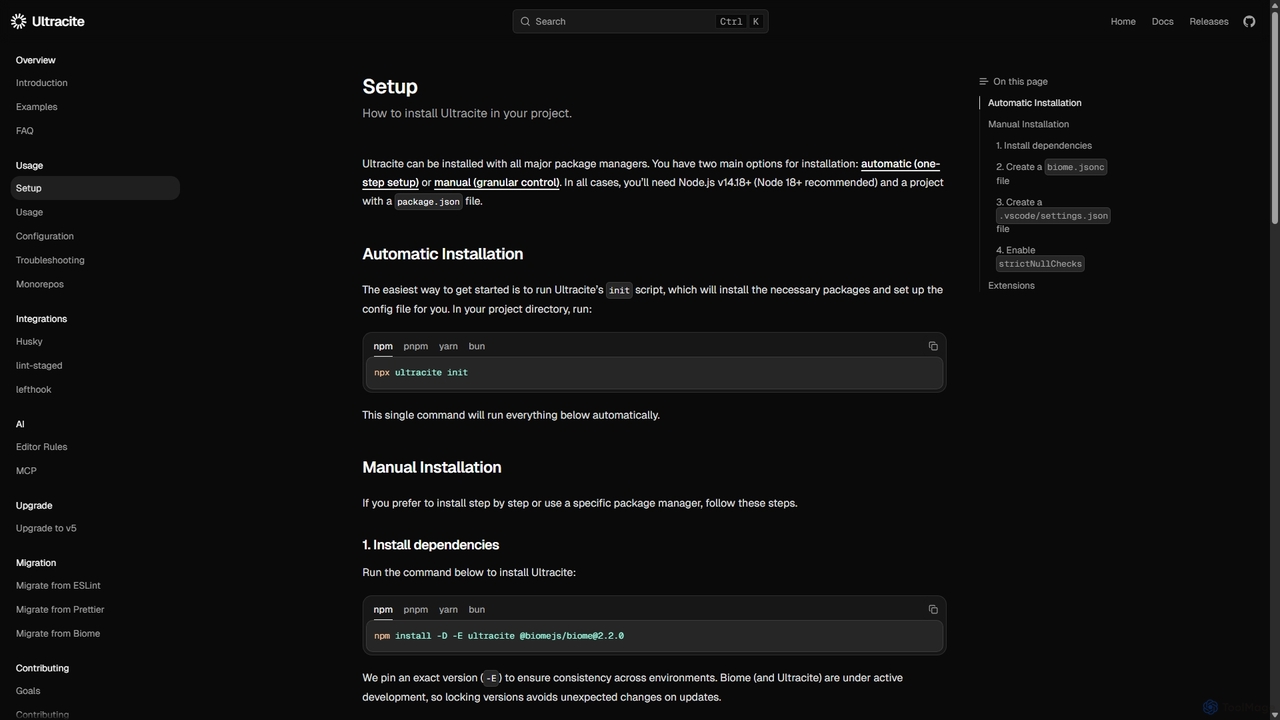The width and height of the screenshot is (1280, 720).
Task: Open FAQ in the sidebar
Action: point(25,131)
